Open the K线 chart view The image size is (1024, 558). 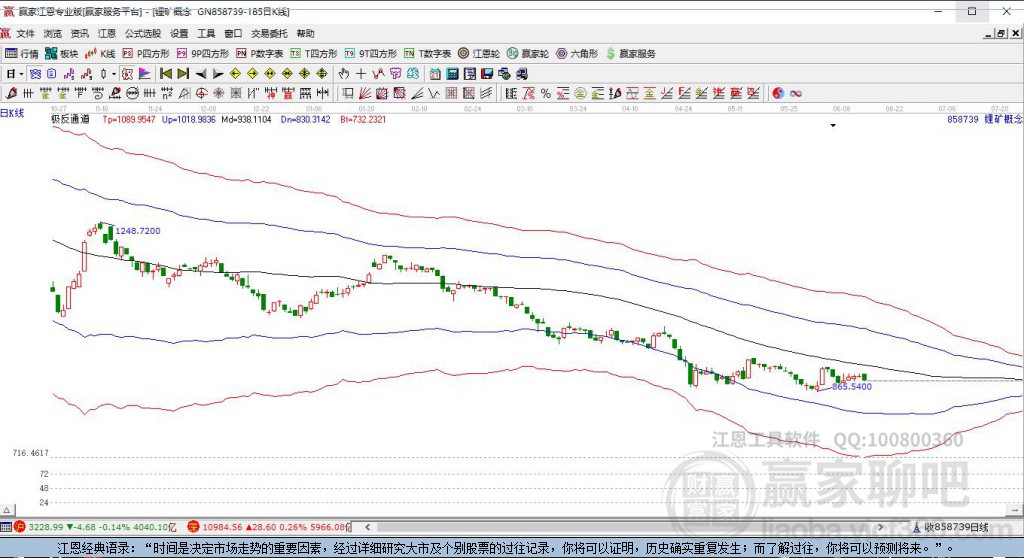click(x=100, y=54)
